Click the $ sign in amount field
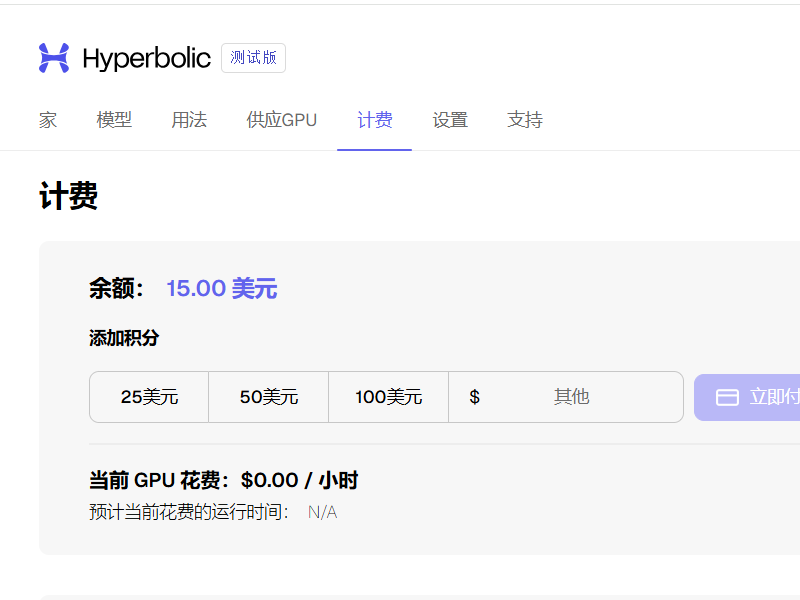Screen dimensions: 800x600 [x=474, y=397]
